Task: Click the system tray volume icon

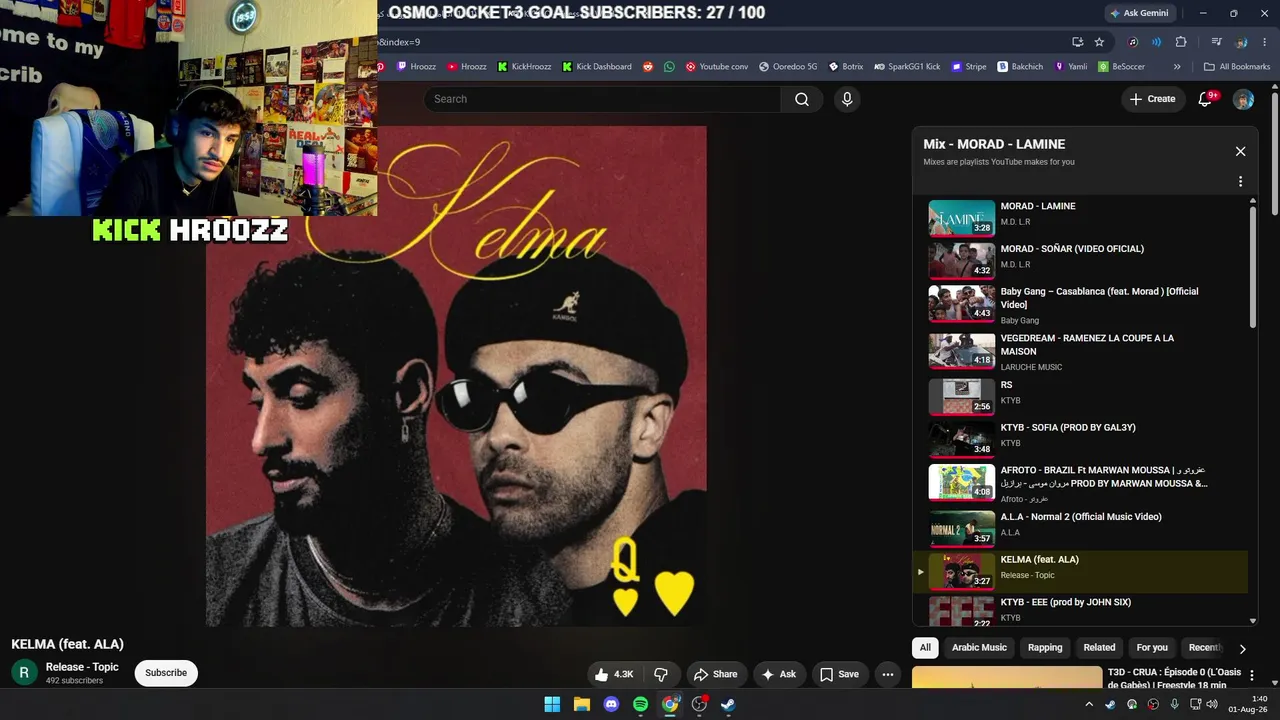Action: pyautogui.click(x=1212, y=704)
